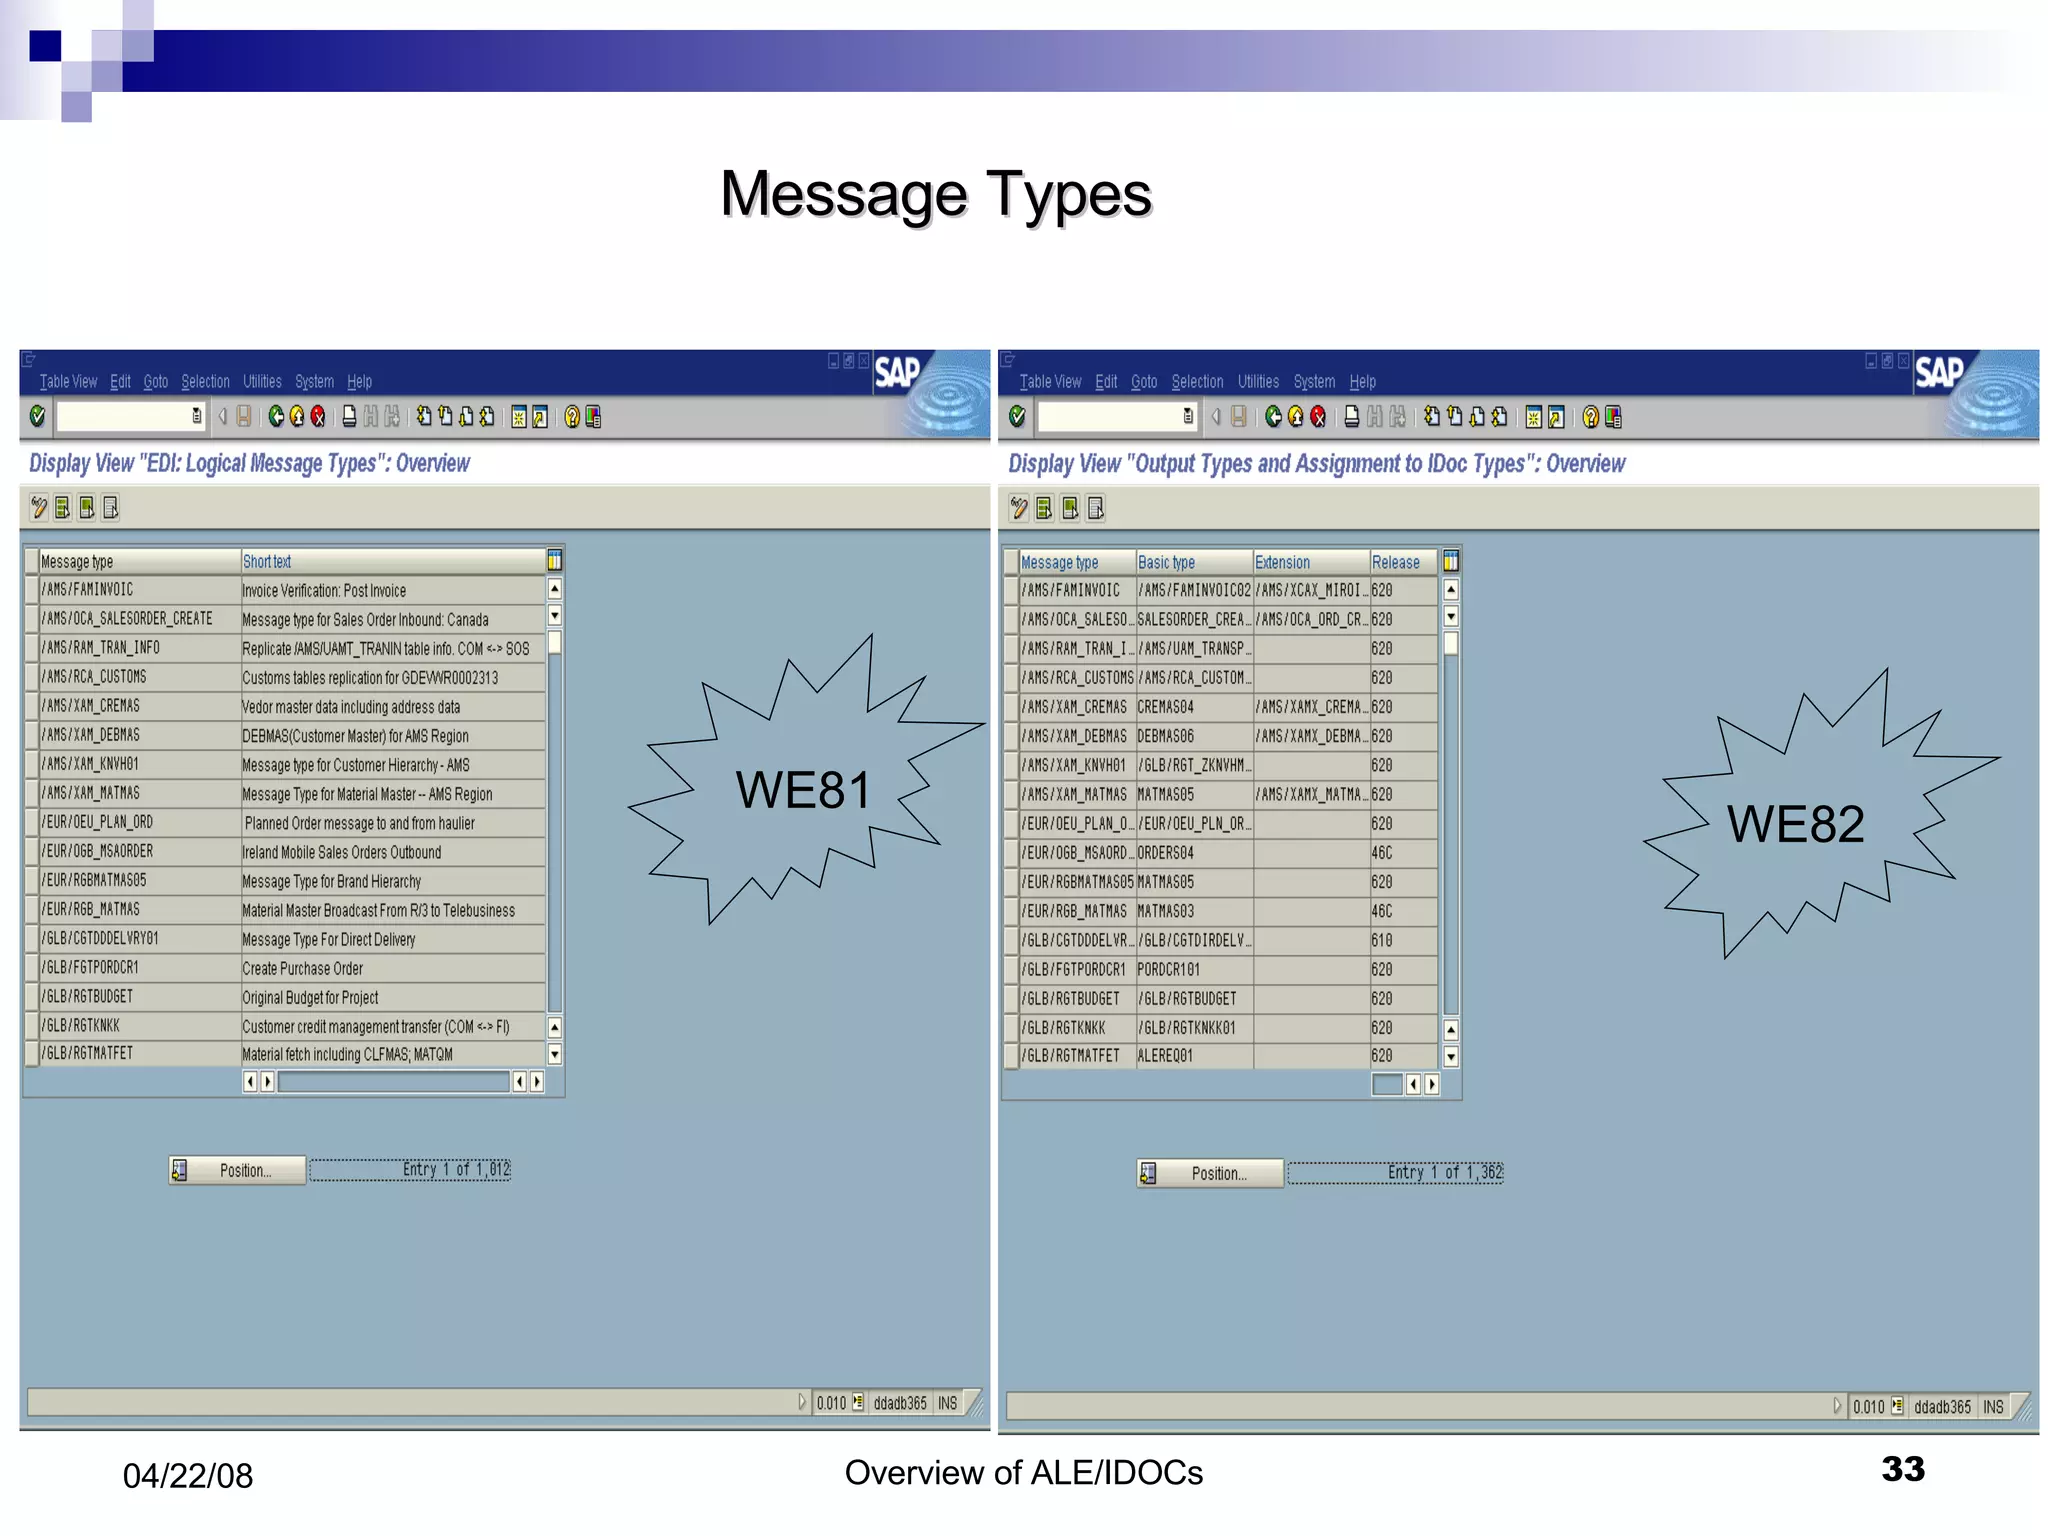This screenshot has width=2048, height=1536.
Task: Click First Page icon in EDI Logical Message Types window
Action: pos(424,416)
